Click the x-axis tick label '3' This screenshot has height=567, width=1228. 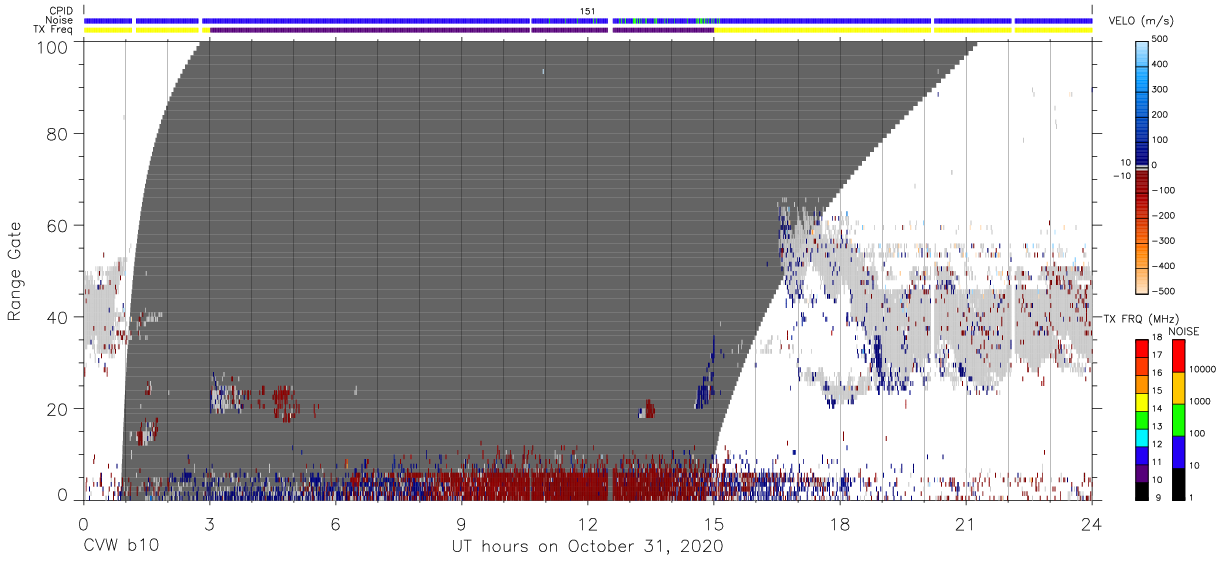point(209,524)
